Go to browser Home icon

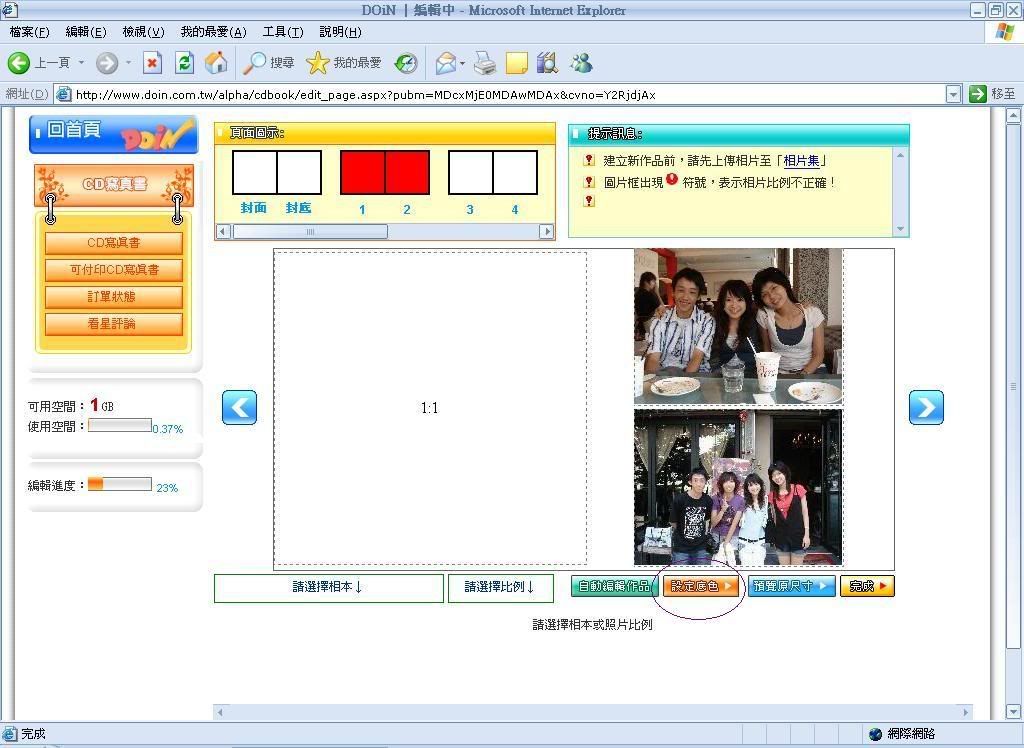click(215, 63)
